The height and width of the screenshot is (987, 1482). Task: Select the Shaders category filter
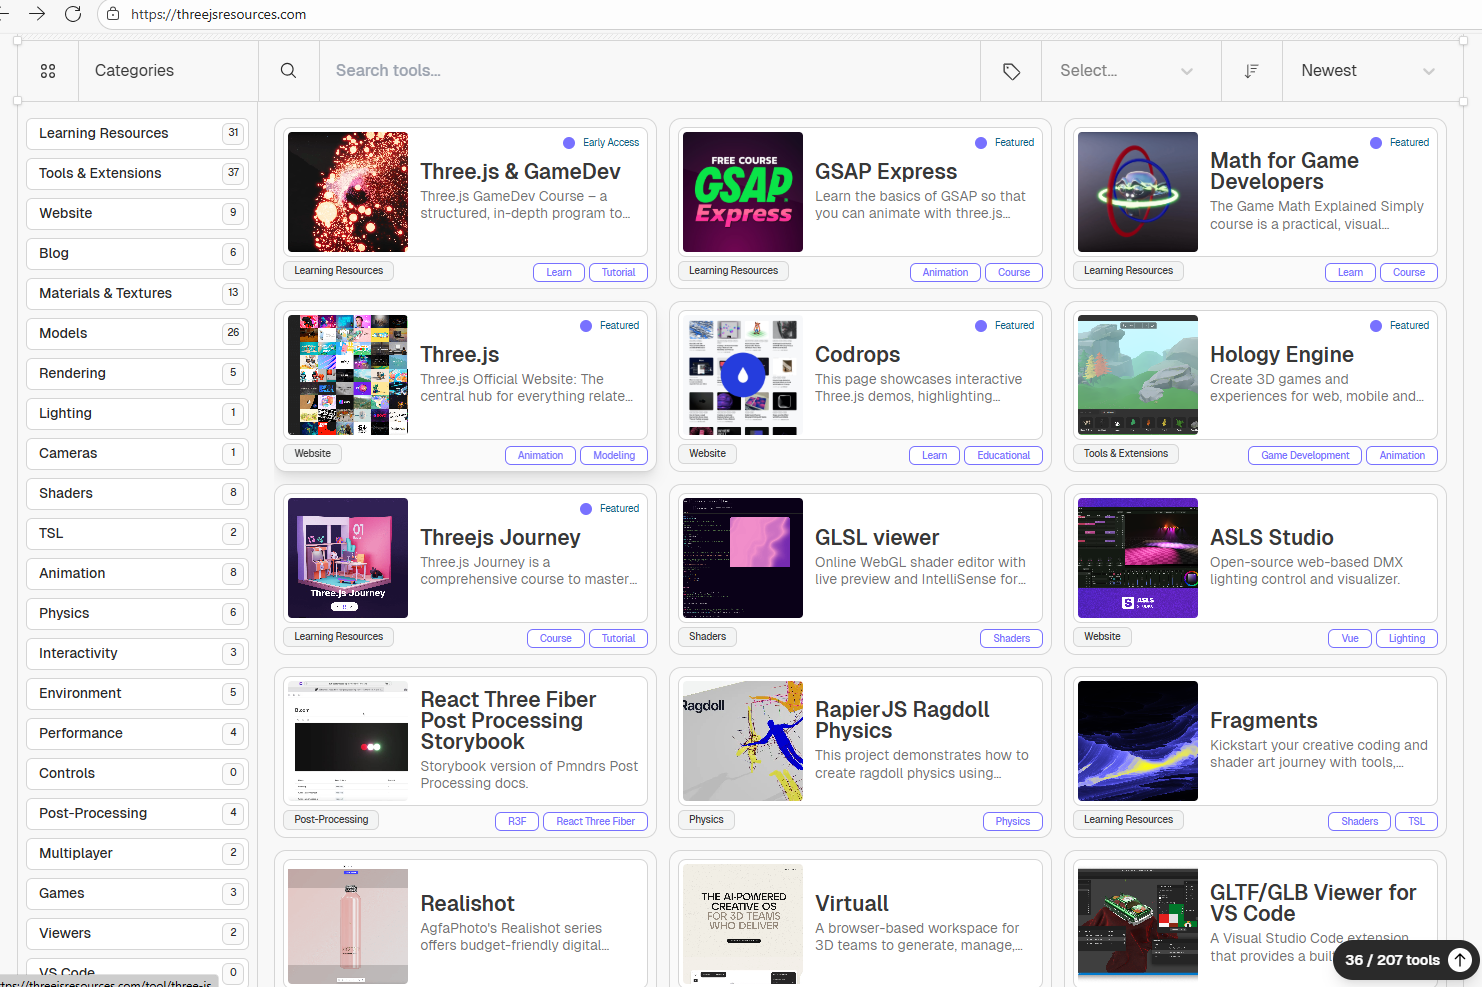(x=137, y=493)
